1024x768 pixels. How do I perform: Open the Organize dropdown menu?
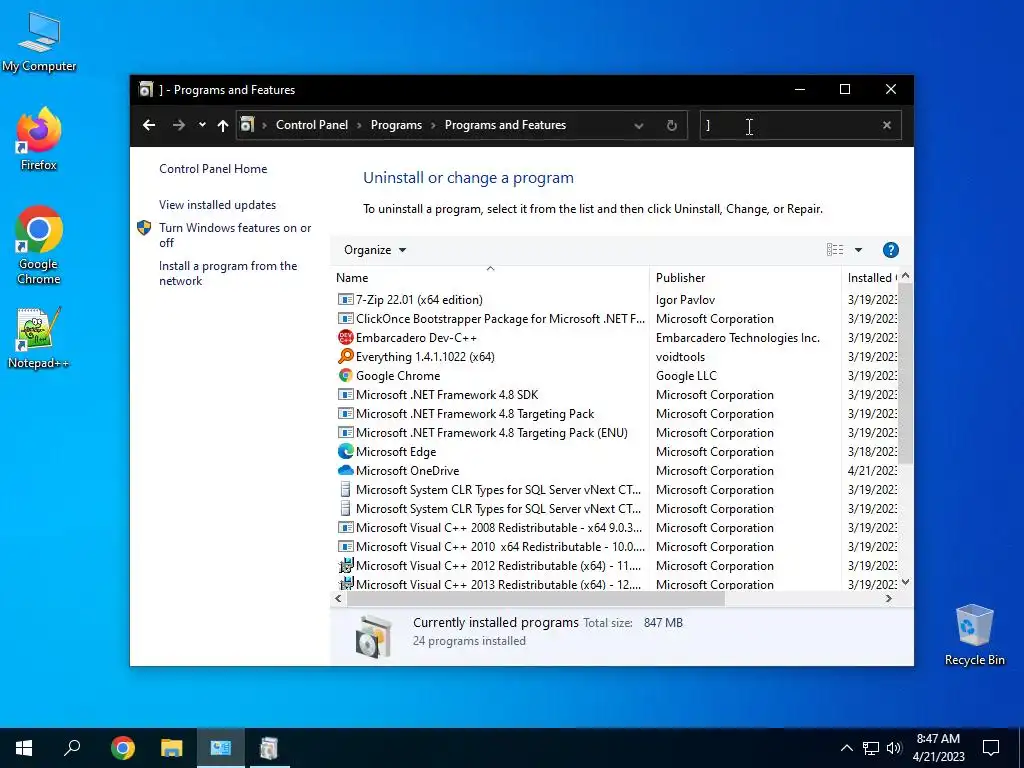tap(375, 250)
